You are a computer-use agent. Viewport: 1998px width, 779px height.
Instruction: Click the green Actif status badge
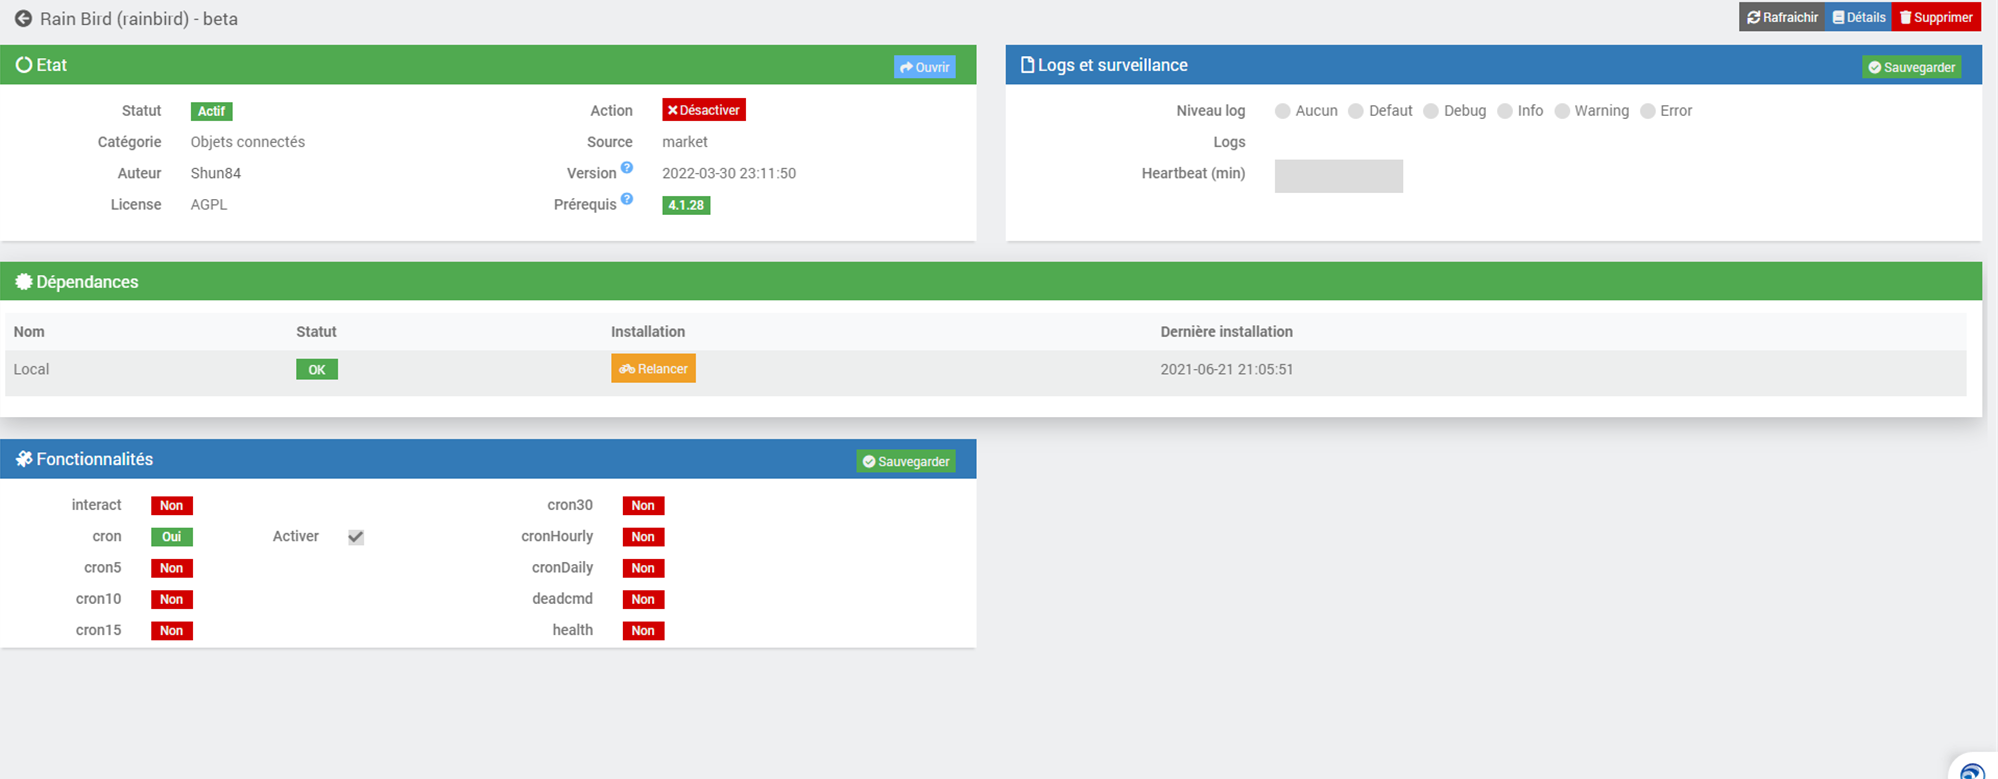tap(211, 111)
